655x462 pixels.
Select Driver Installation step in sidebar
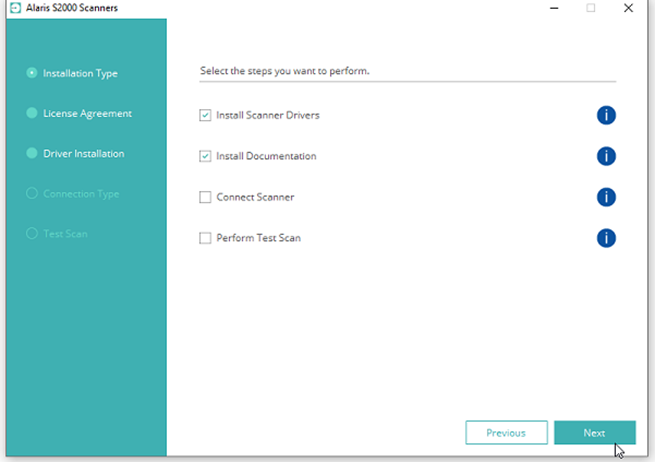[x=76, y=154]
